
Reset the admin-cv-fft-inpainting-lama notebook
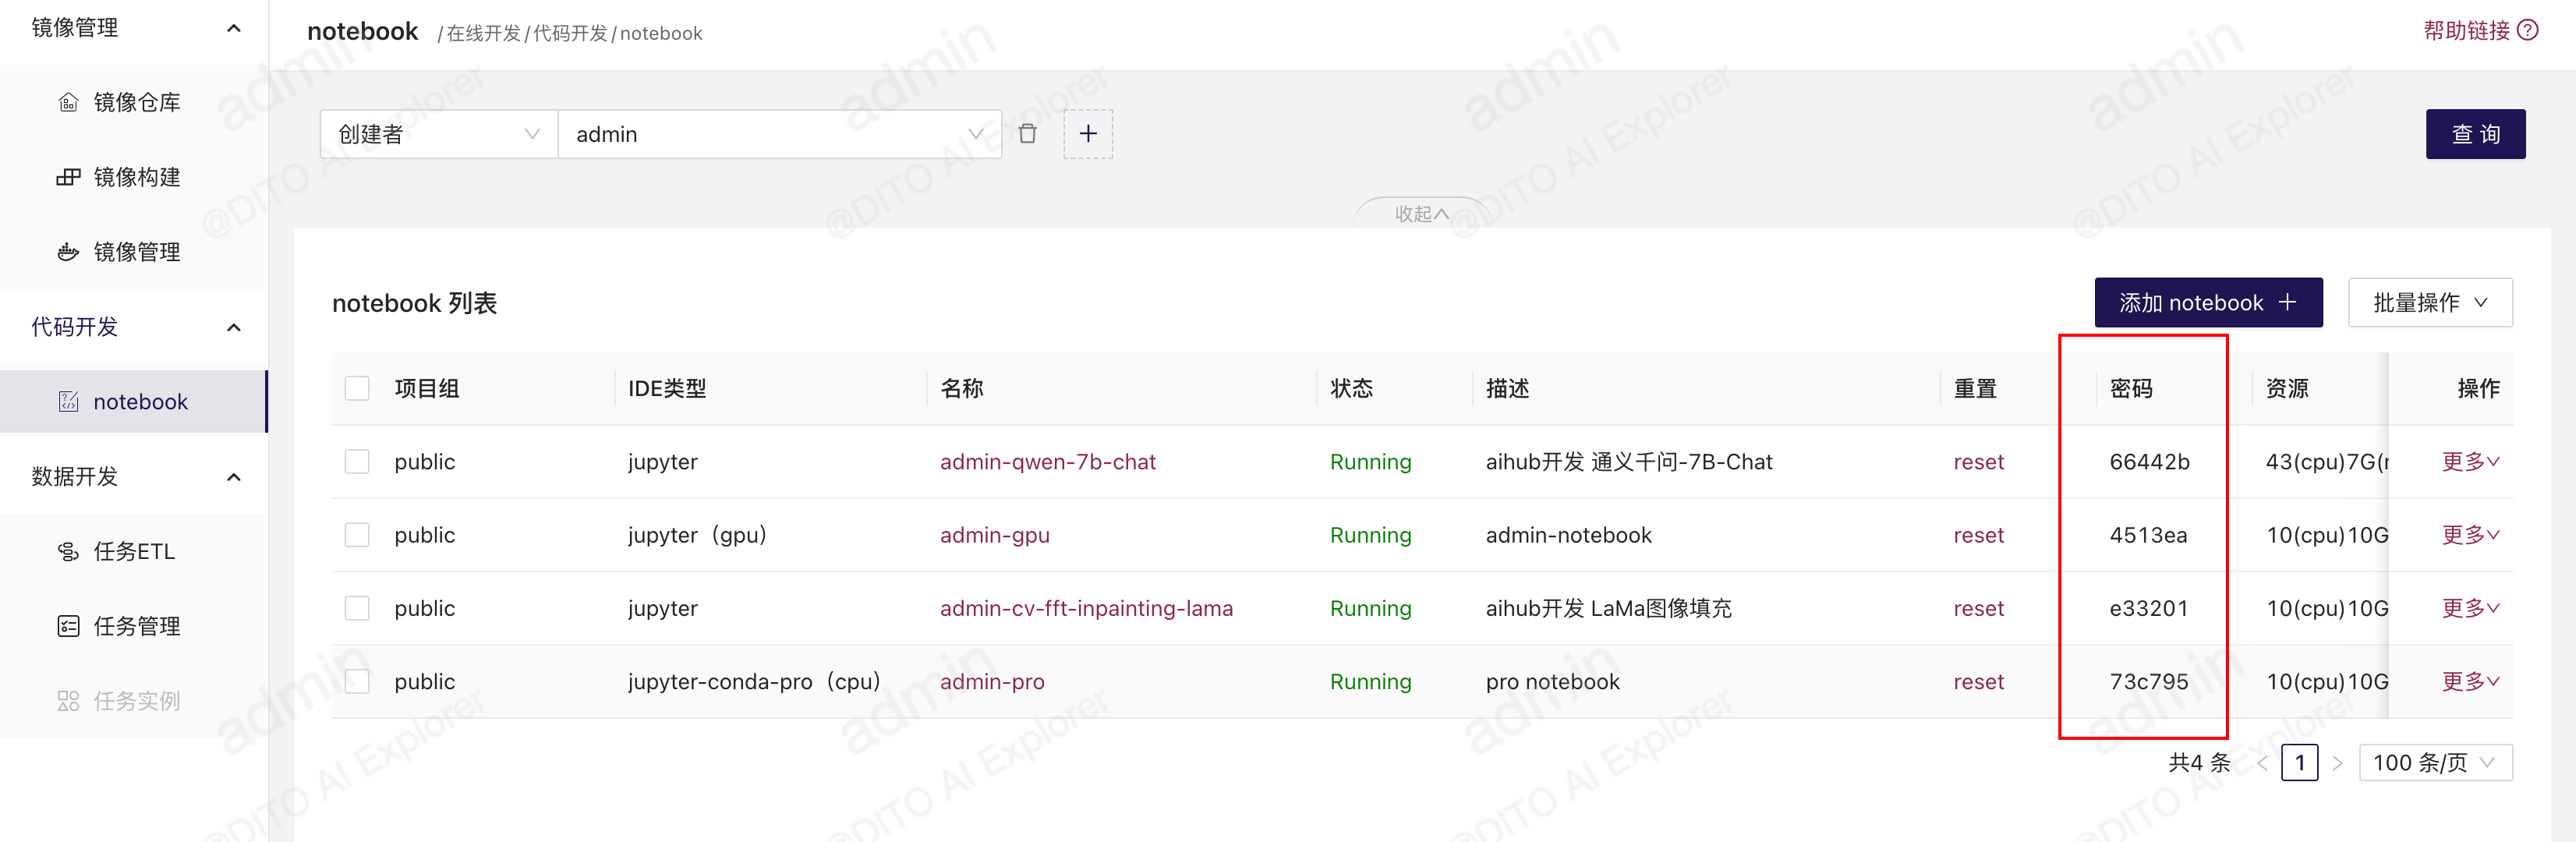click(x=1978, y=608)
